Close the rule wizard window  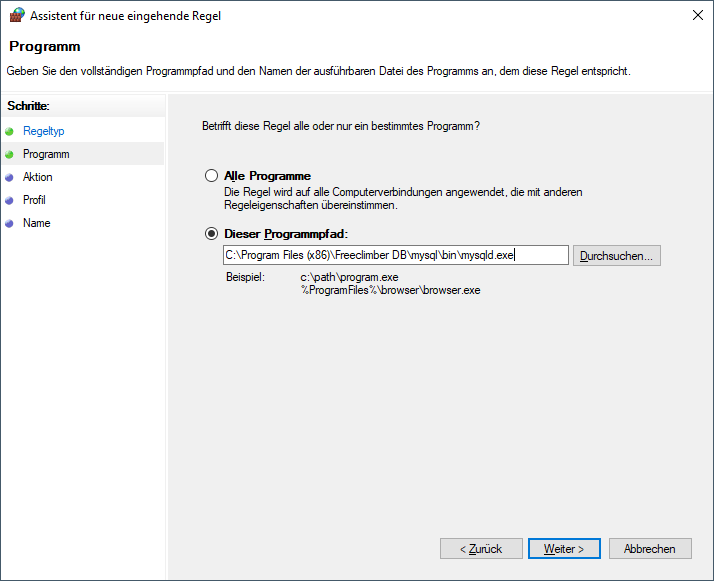point(694,16)
